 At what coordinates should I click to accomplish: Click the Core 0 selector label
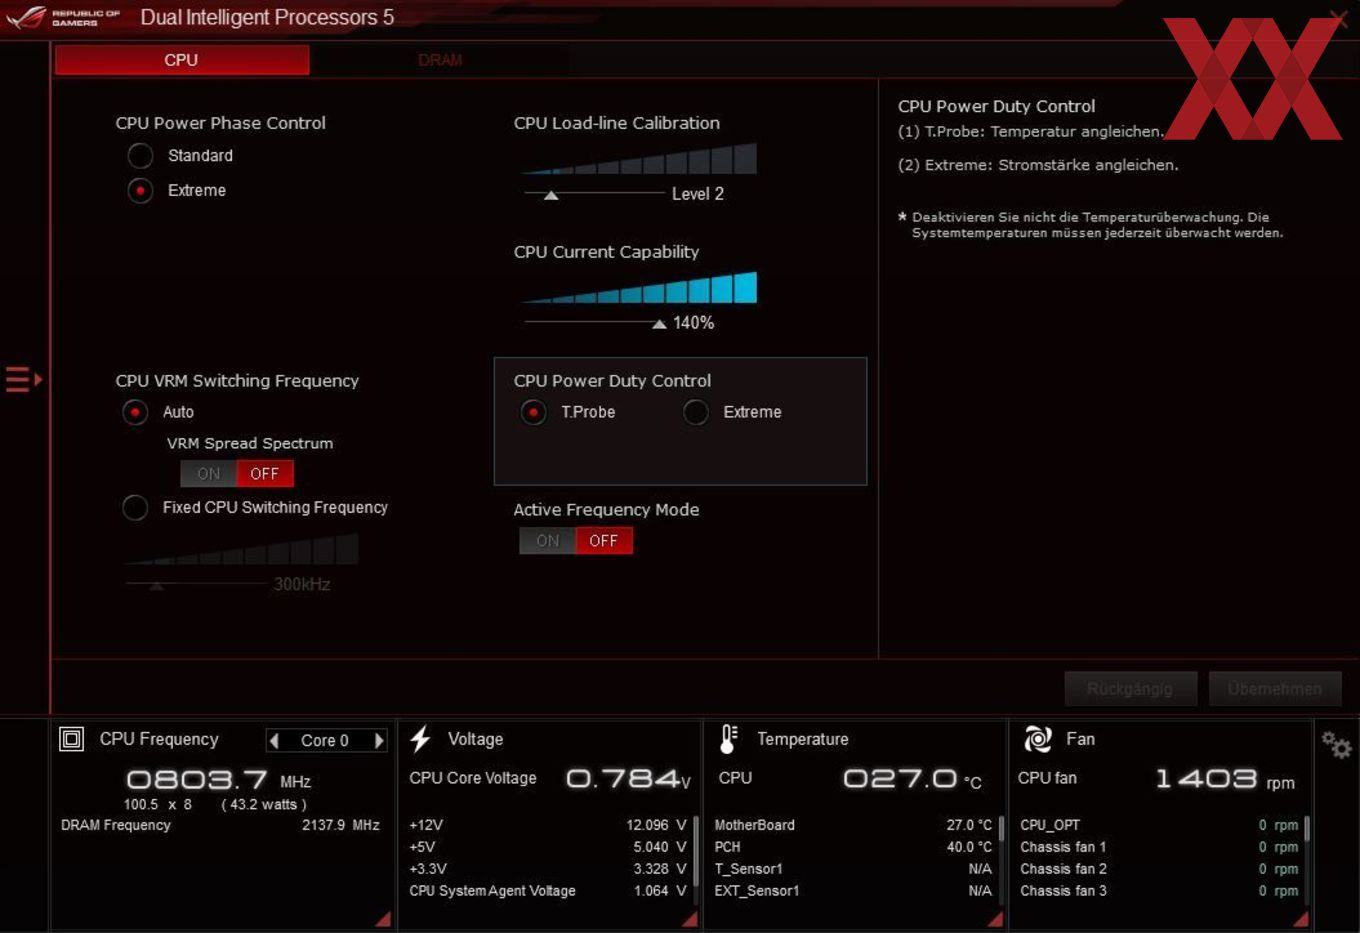[325, 741]
